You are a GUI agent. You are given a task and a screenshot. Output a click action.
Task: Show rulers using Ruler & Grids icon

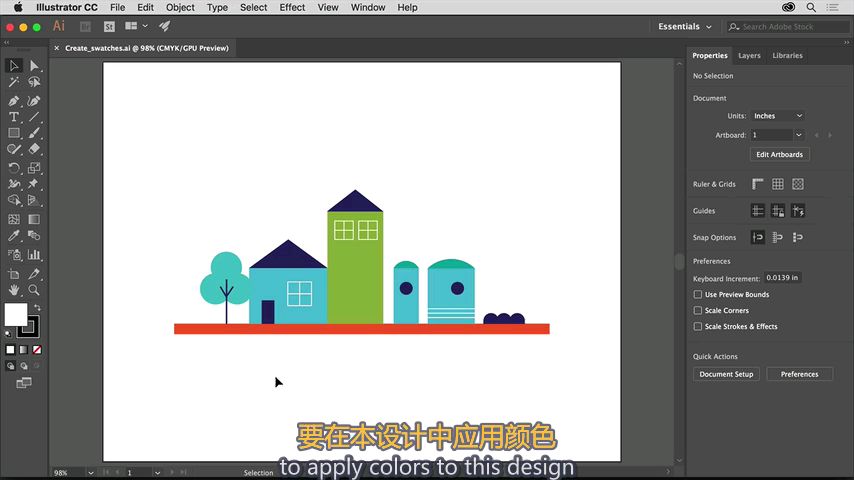tap(758, 184)
